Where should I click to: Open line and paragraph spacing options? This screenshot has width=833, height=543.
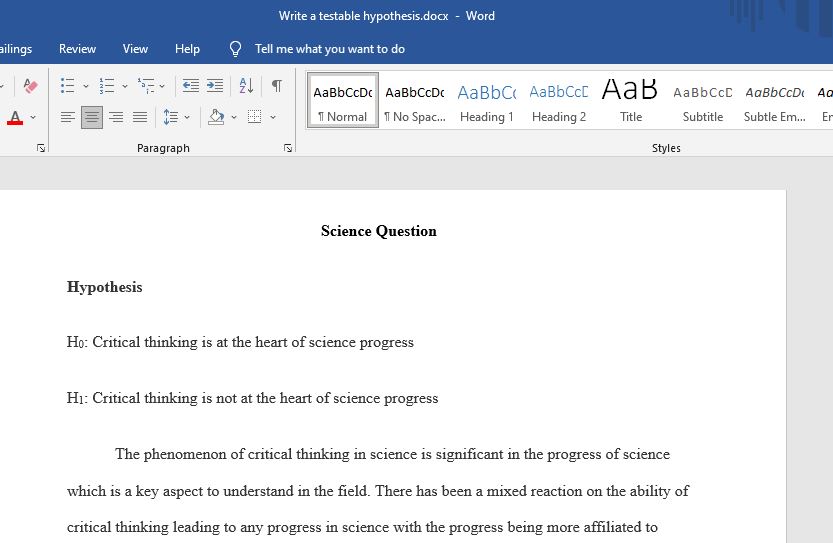171,117
